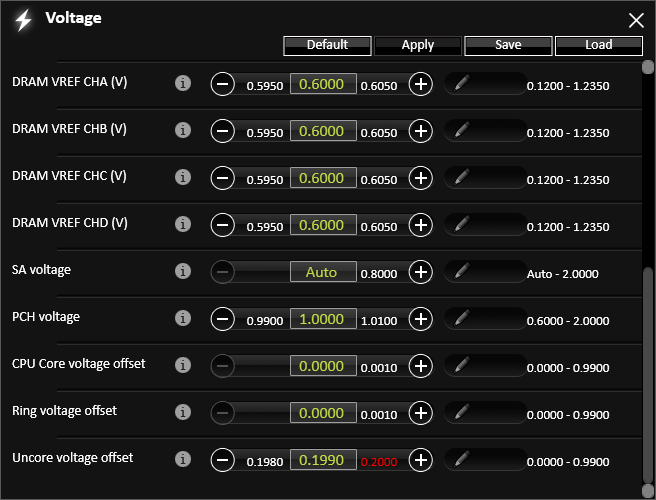Load a saved voltage profile
This screenshot has width=656, height=500.
[598, 45]
